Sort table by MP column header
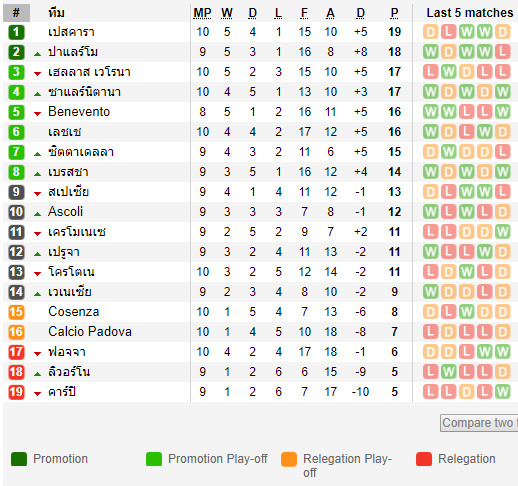518x486 pixels. 202,13
